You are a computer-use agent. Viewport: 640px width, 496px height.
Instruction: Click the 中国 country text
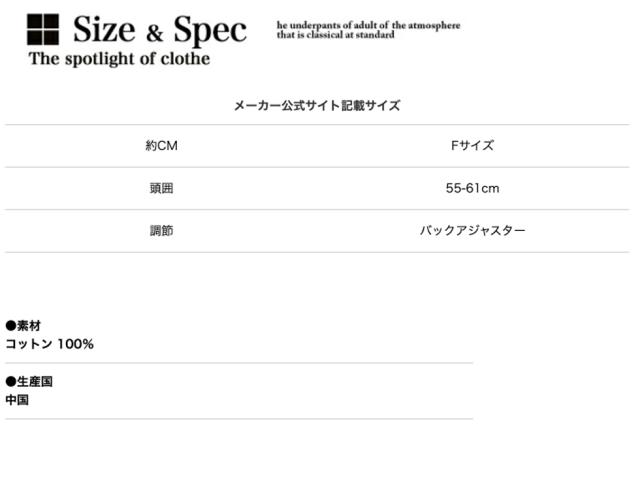[17, 400]
